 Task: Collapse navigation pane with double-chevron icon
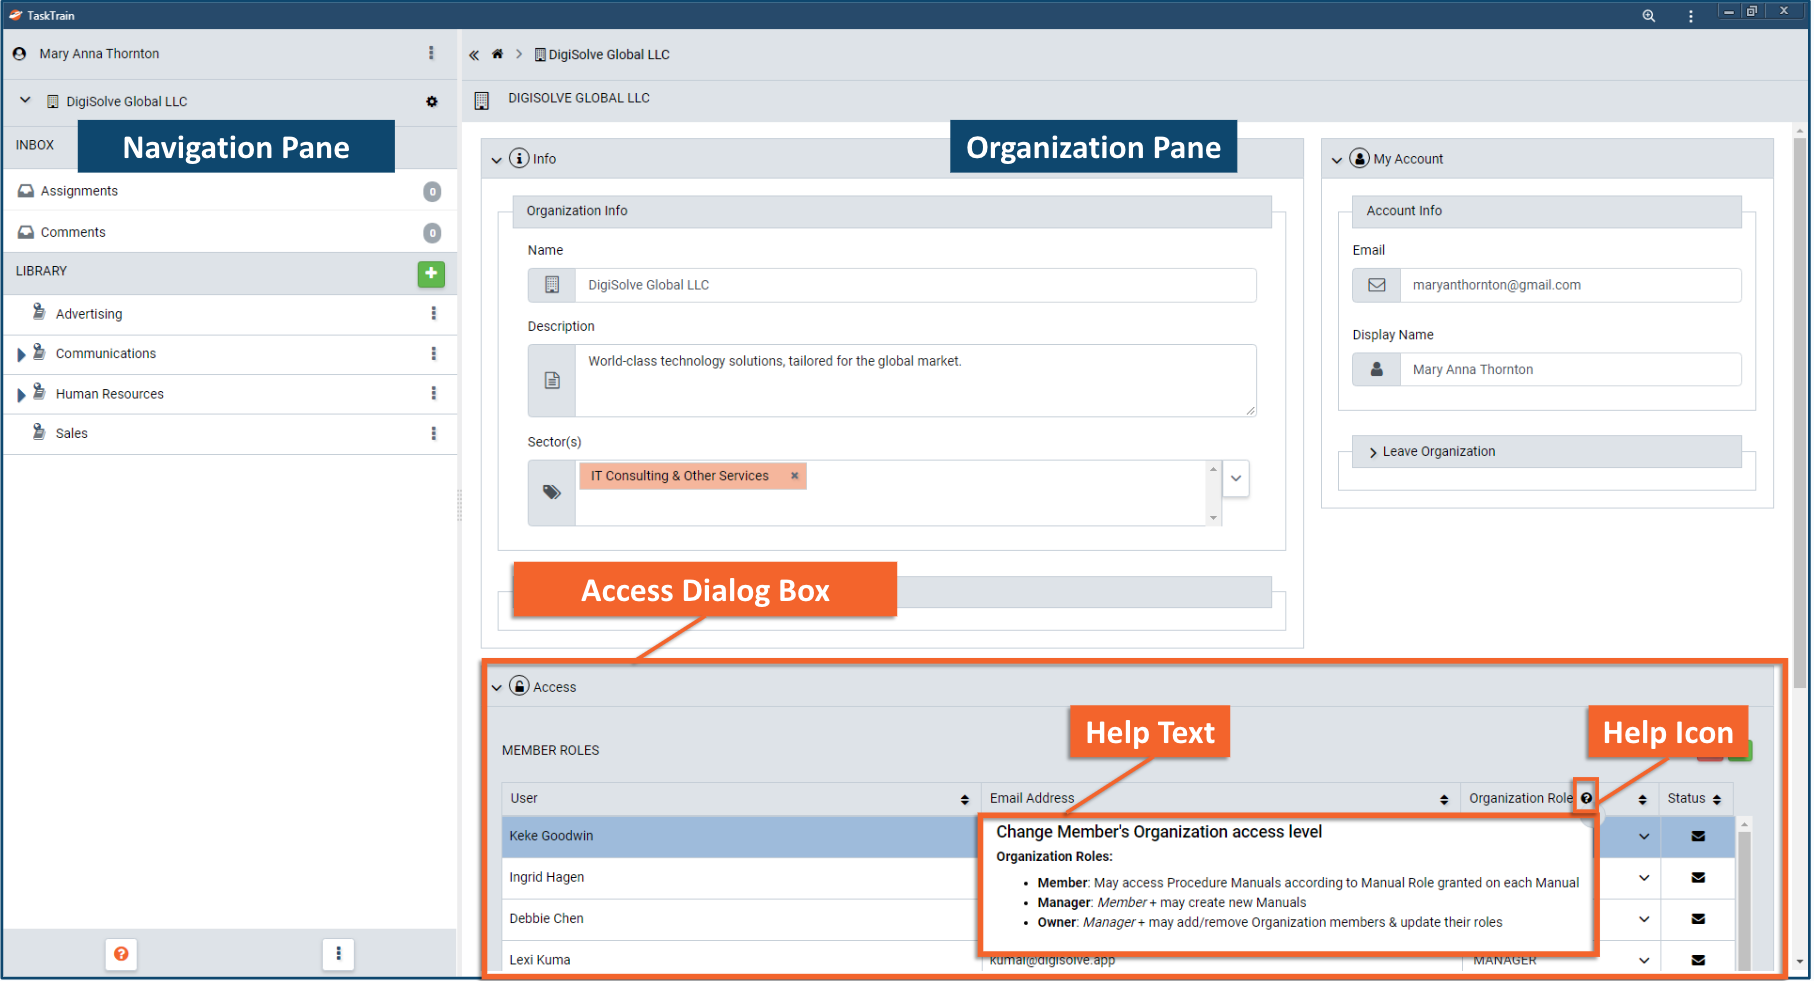point(474,55)
